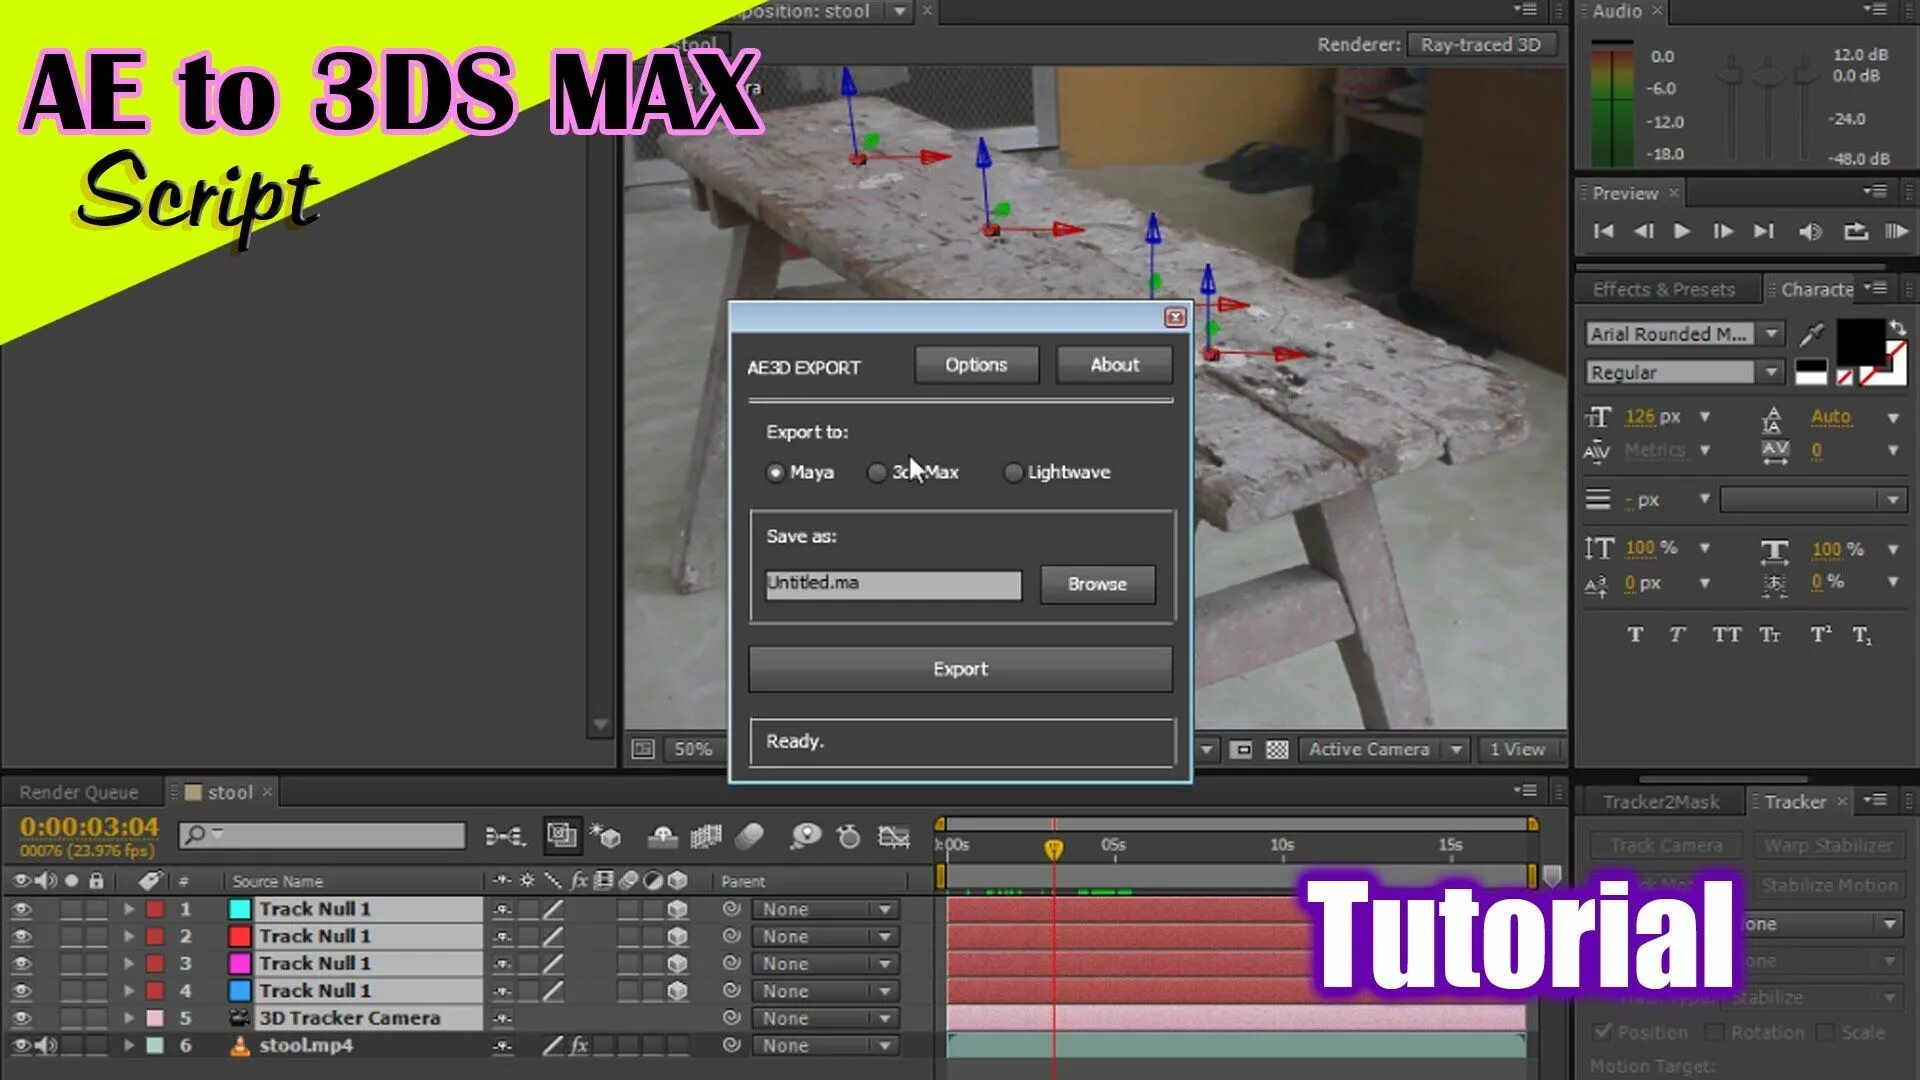Image resolution: width=1920 pixels, height=1080 pixels.
Task: Select the 3ds Max export option
Action: click(x=877, y=473)
